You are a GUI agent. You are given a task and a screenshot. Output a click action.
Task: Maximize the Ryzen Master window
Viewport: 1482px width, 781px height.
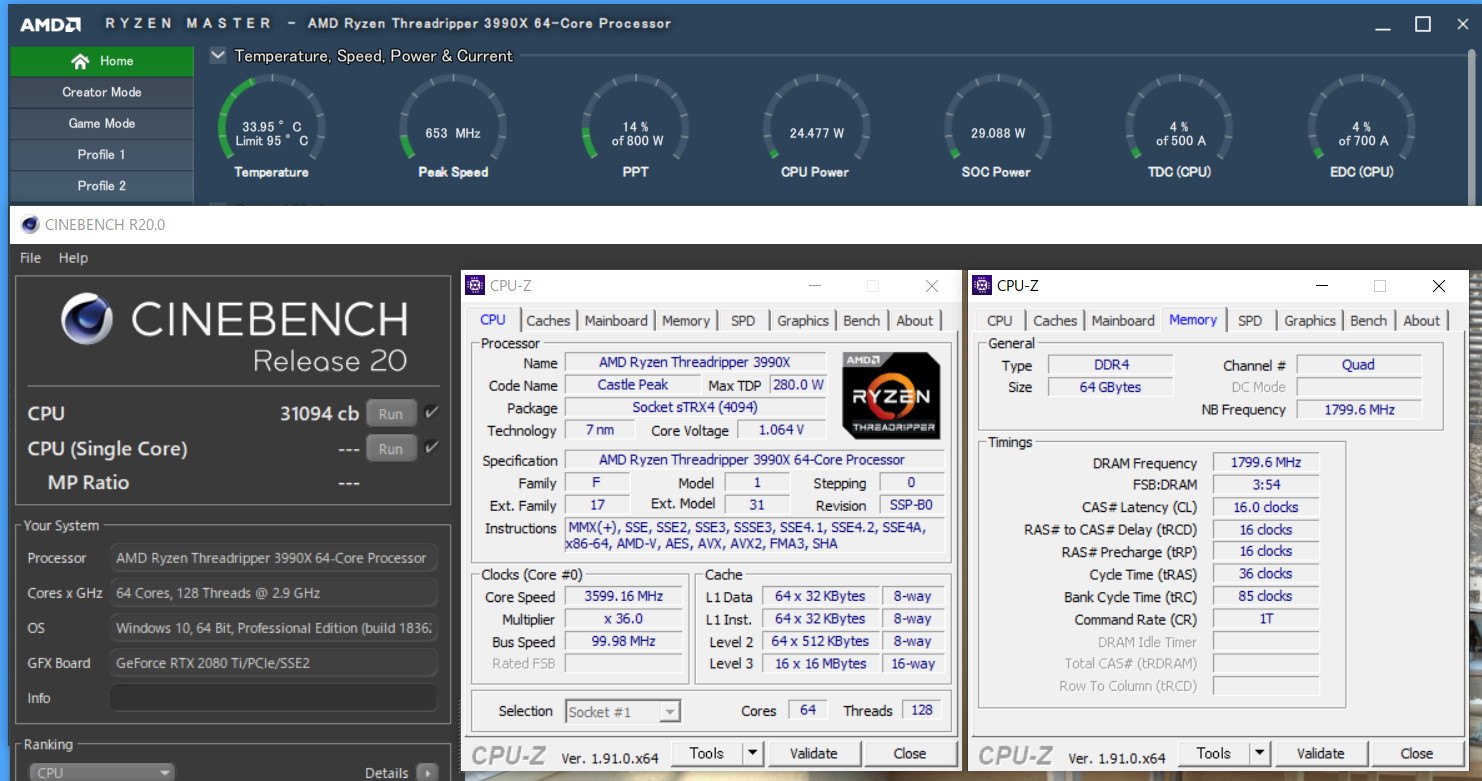(1422, 24)
